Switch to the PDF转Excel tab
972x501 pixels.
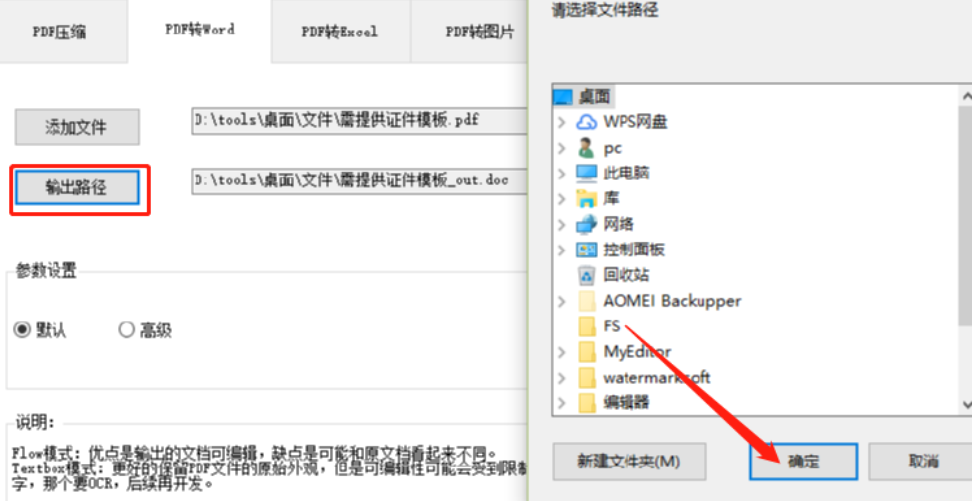pyautogui.click(x=340, y=32)
